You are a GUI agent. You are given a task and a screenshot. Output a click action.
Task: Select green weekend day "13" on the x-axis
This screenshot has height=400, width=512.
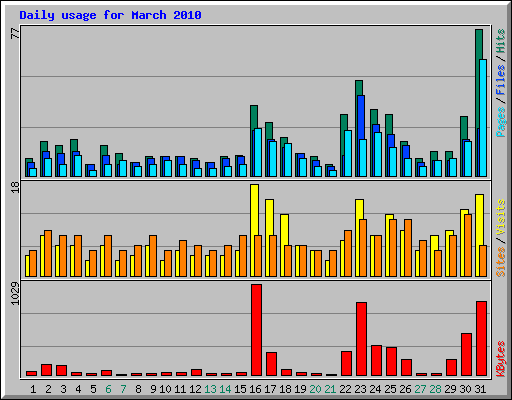point(210,389)
